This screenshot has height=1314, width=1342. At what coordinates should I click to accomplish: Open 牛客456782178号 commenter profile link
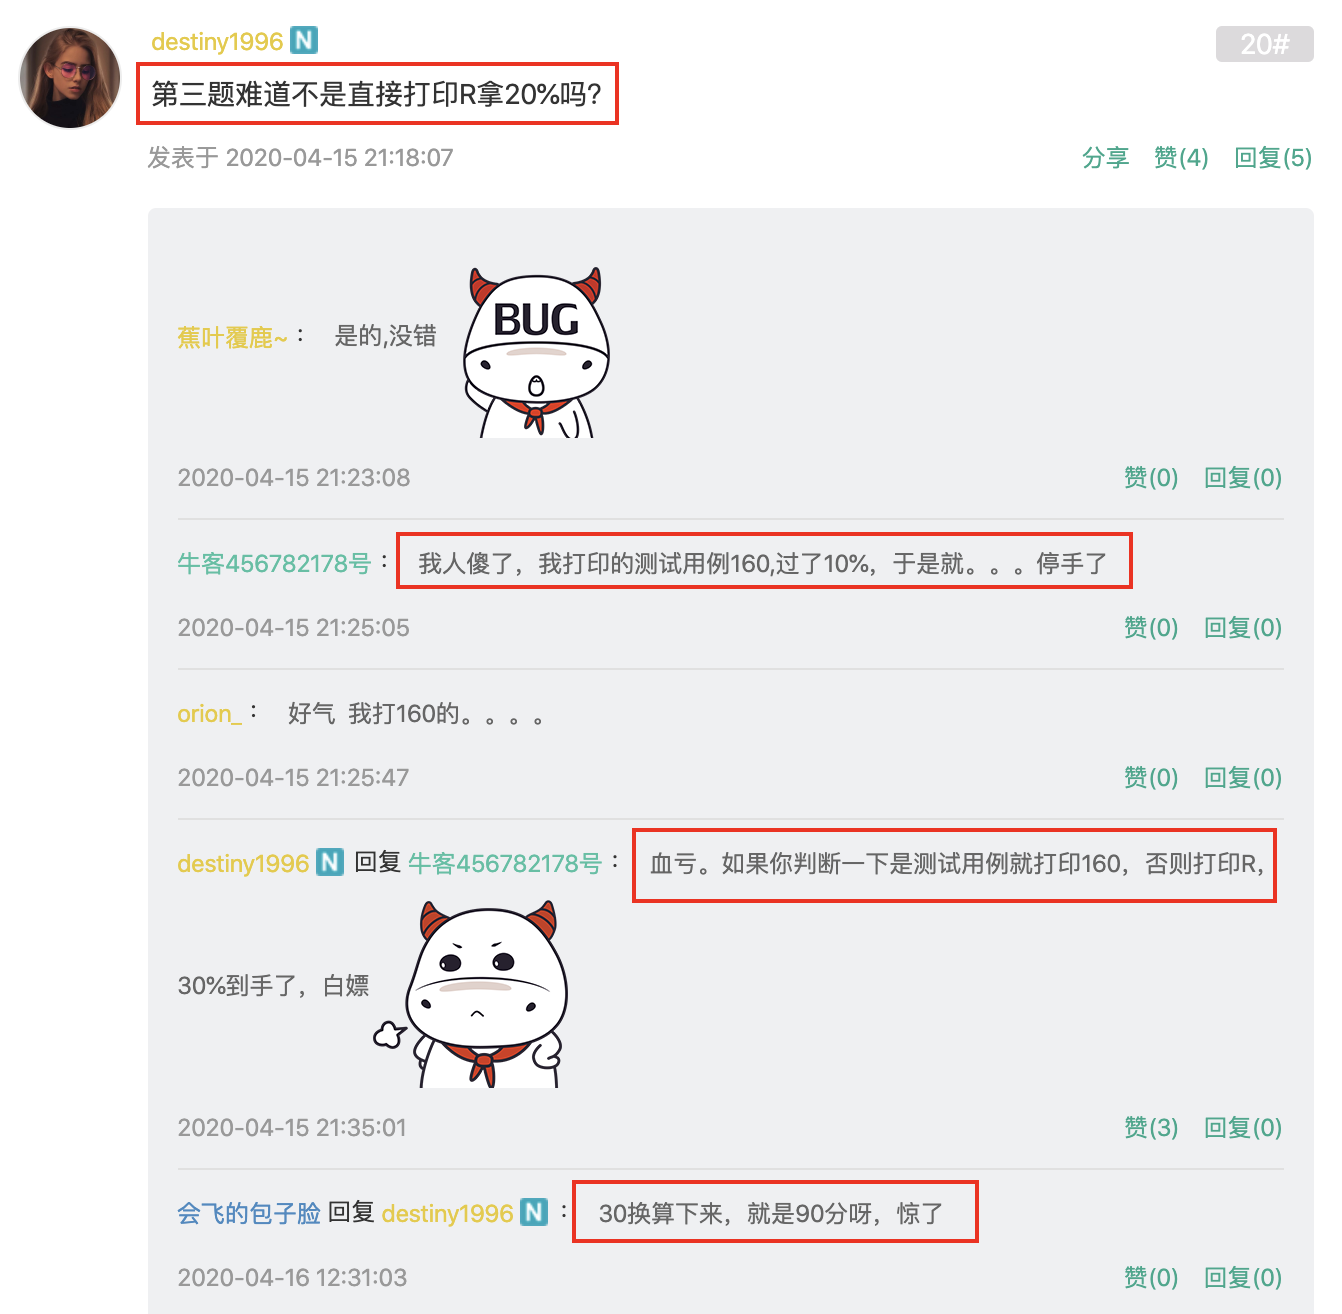(274, 564)
